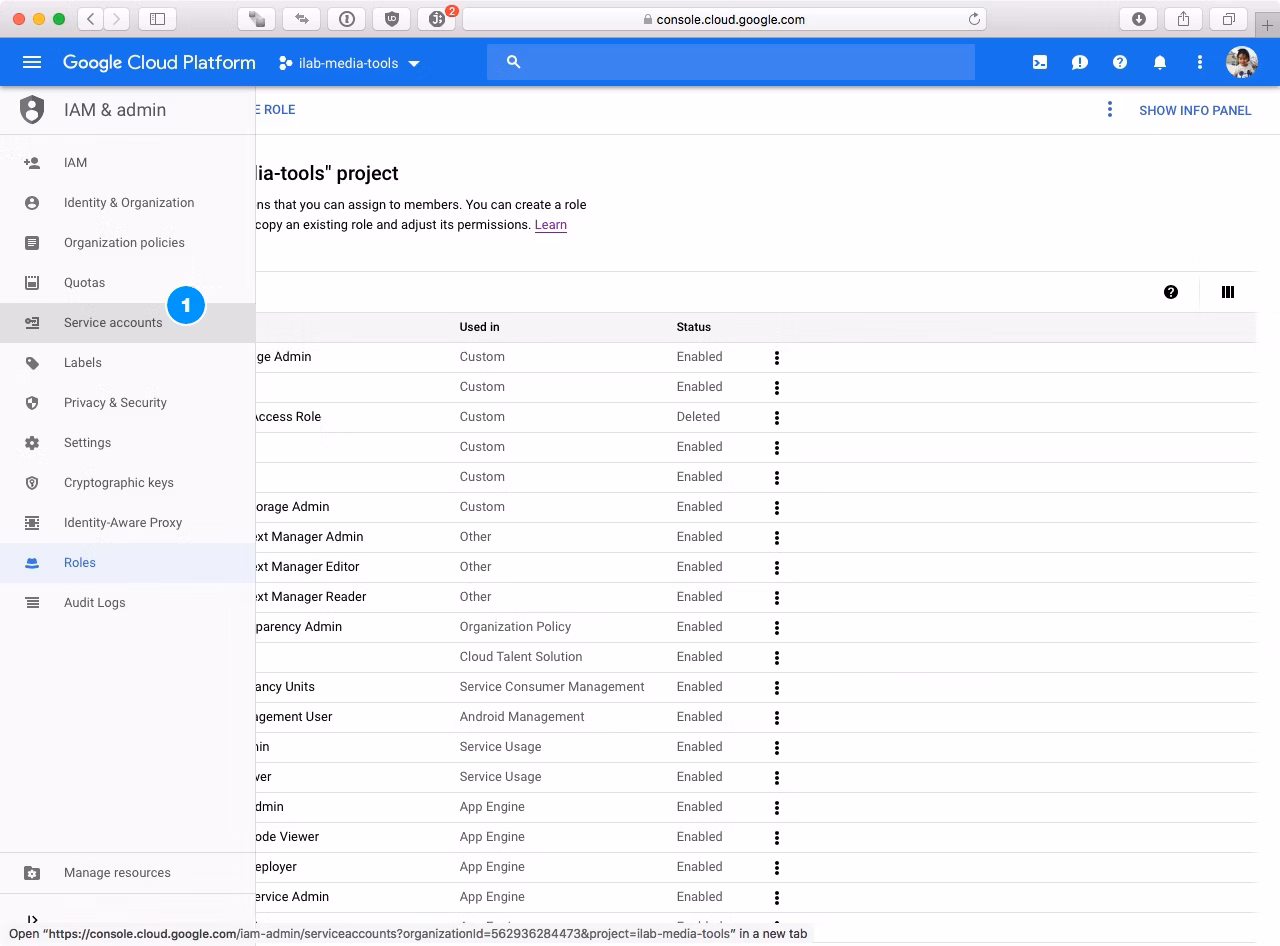Click the Organization Policy cell
Viewport: 1280px width, 946px height.
515,627
